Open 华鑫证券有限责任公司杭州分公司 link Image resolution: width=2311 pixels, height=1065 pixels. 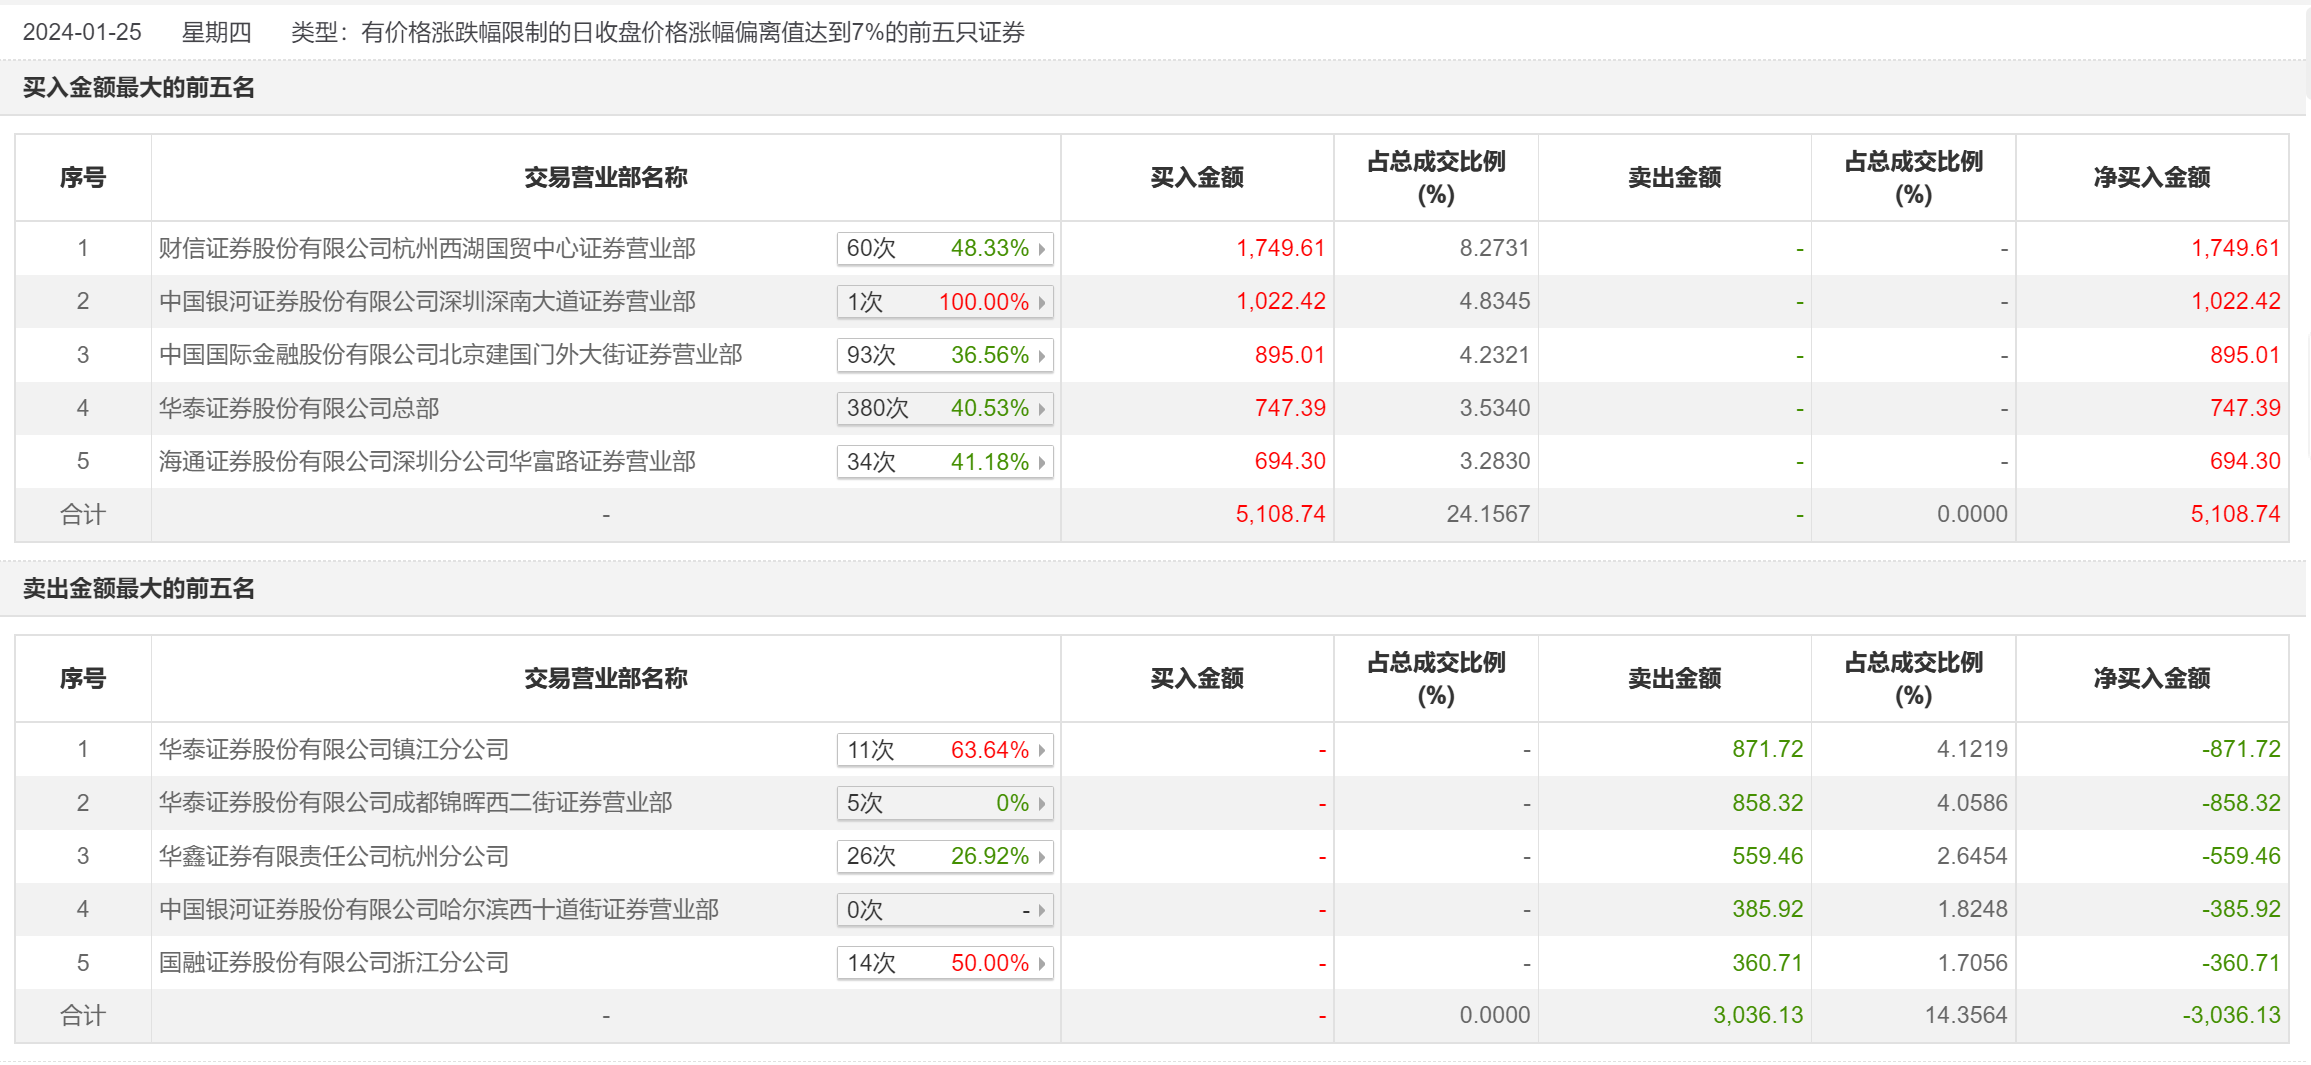334,856
